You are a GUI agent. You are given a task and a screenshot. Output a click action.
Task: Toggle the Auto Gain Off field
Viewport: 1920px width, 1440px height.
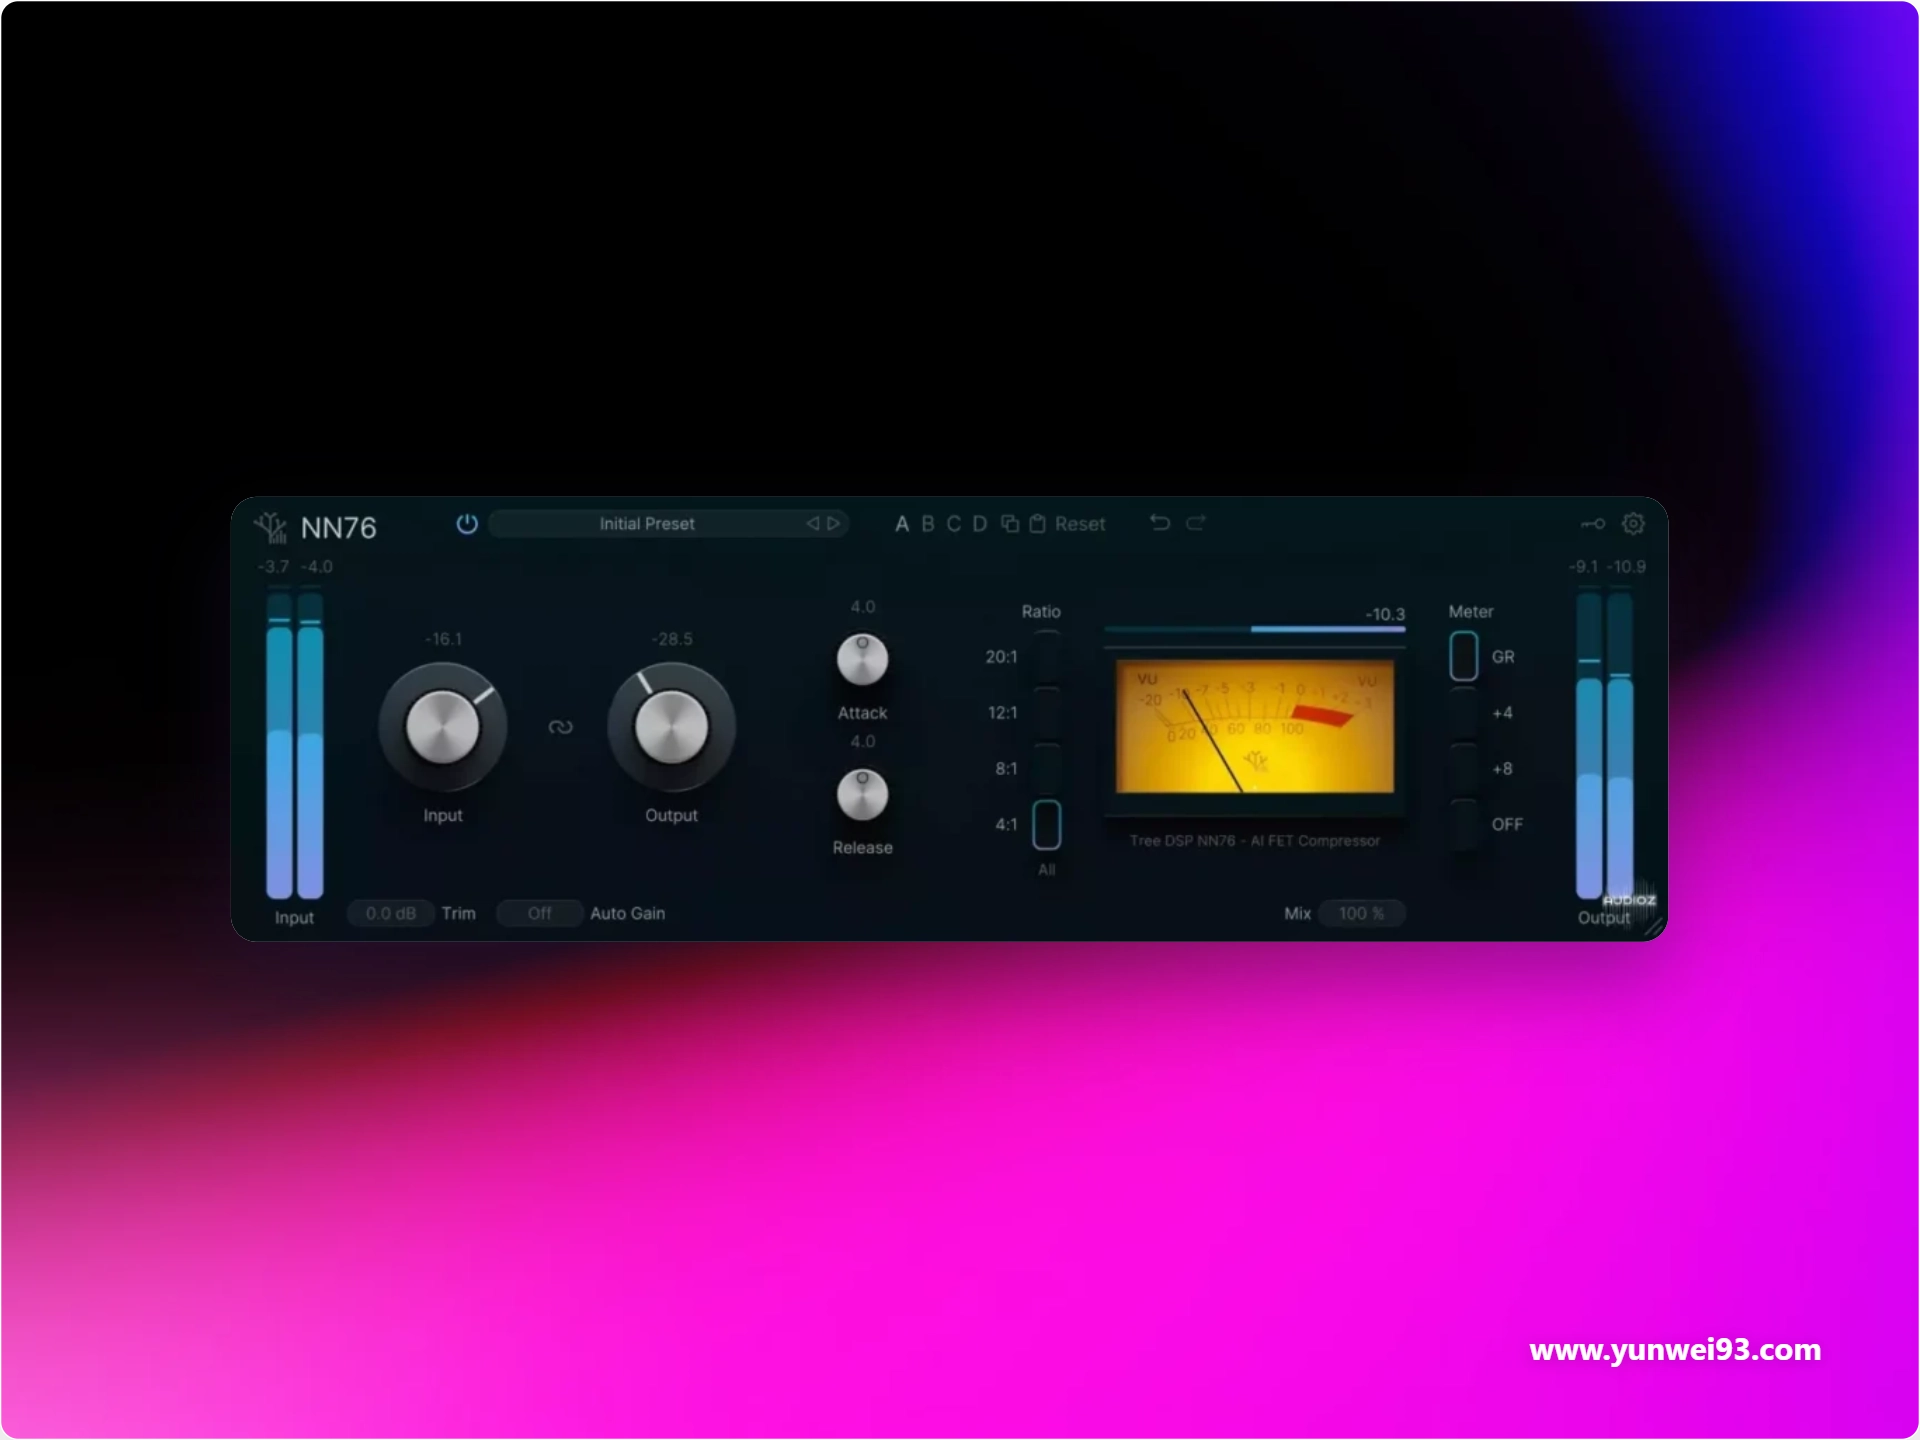click(540, 914)
